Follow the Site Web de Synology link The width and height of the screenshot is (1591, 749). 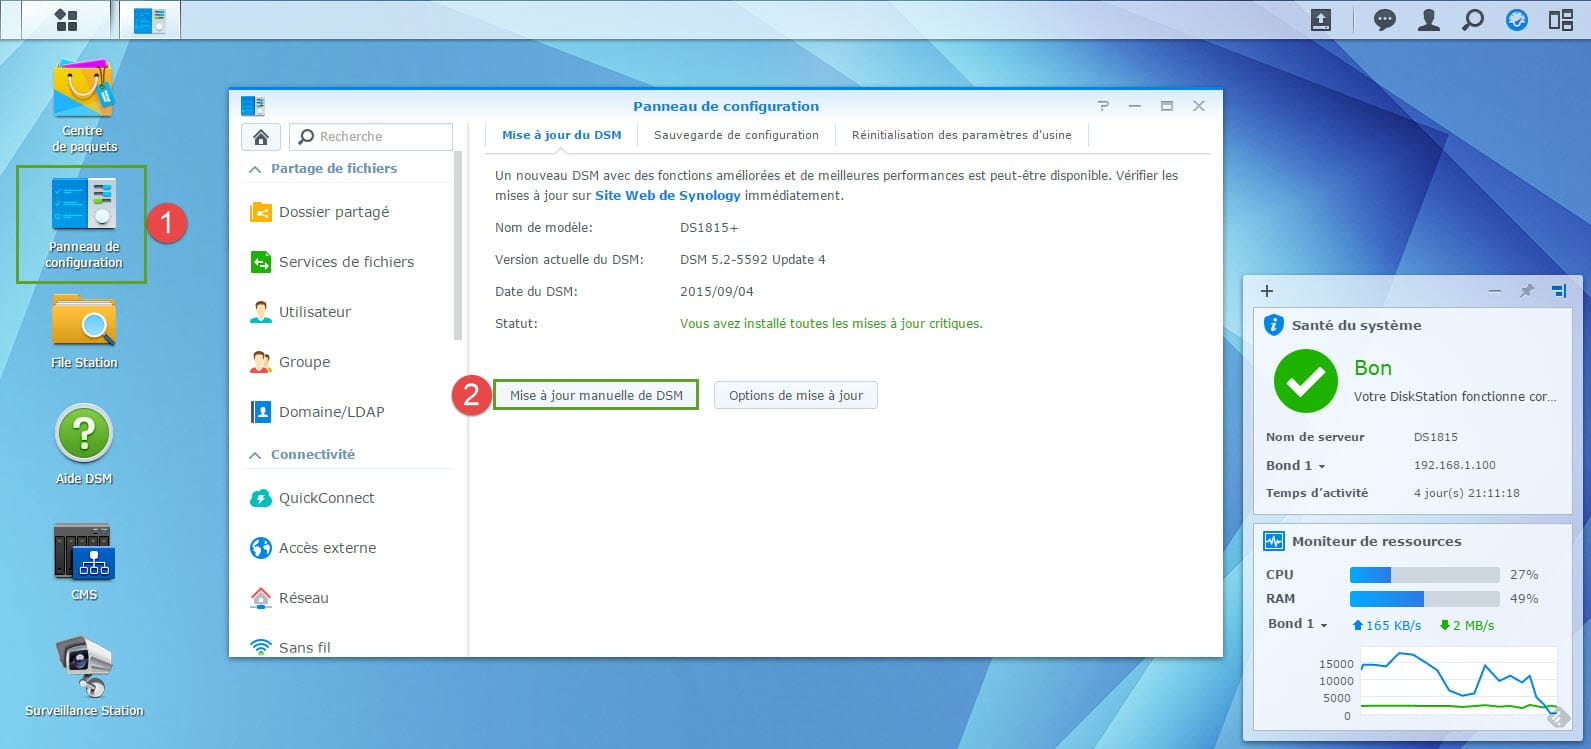[x=668, y=196]
